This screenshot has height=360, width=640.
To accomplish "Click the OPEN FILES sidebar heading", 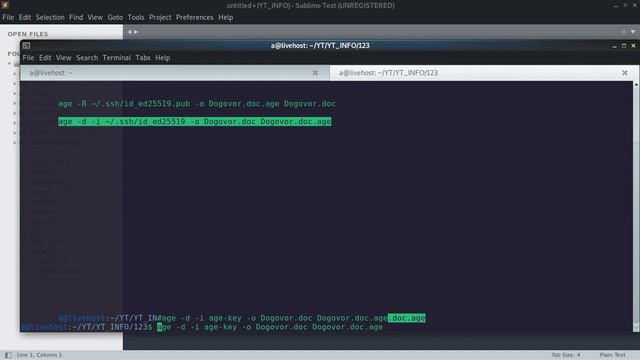I will [28, 34].
